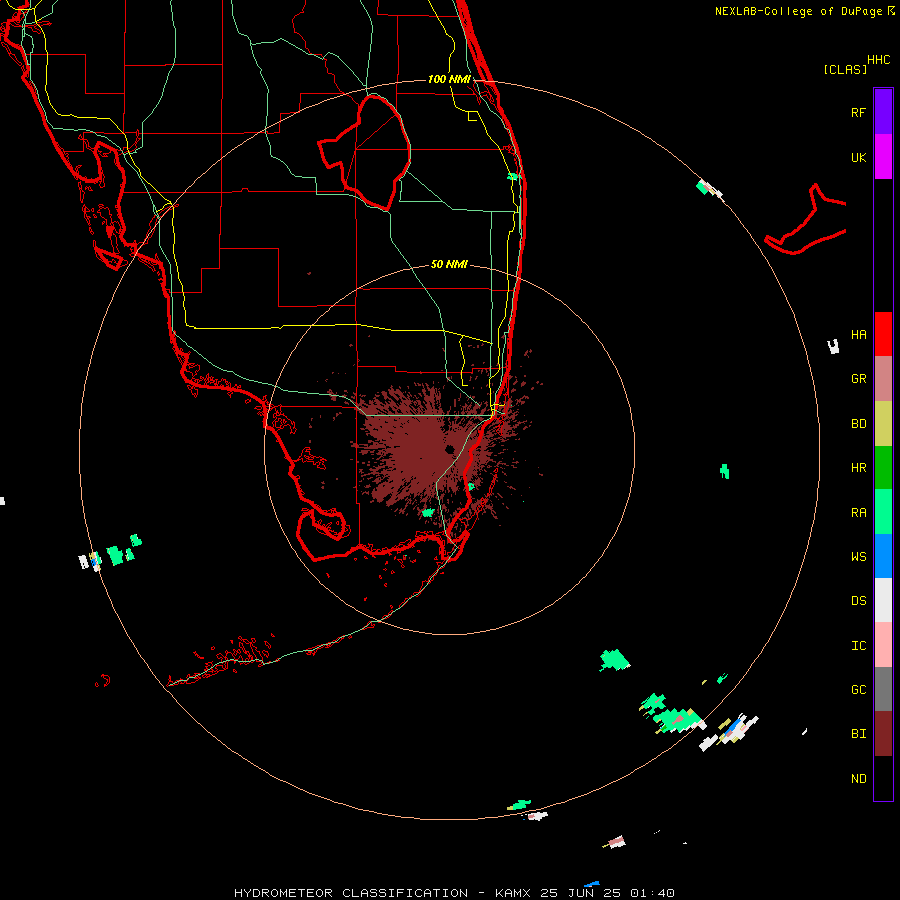Click the 50 NMI range ring label
The image size is (900, 900).
pos(449,264)
